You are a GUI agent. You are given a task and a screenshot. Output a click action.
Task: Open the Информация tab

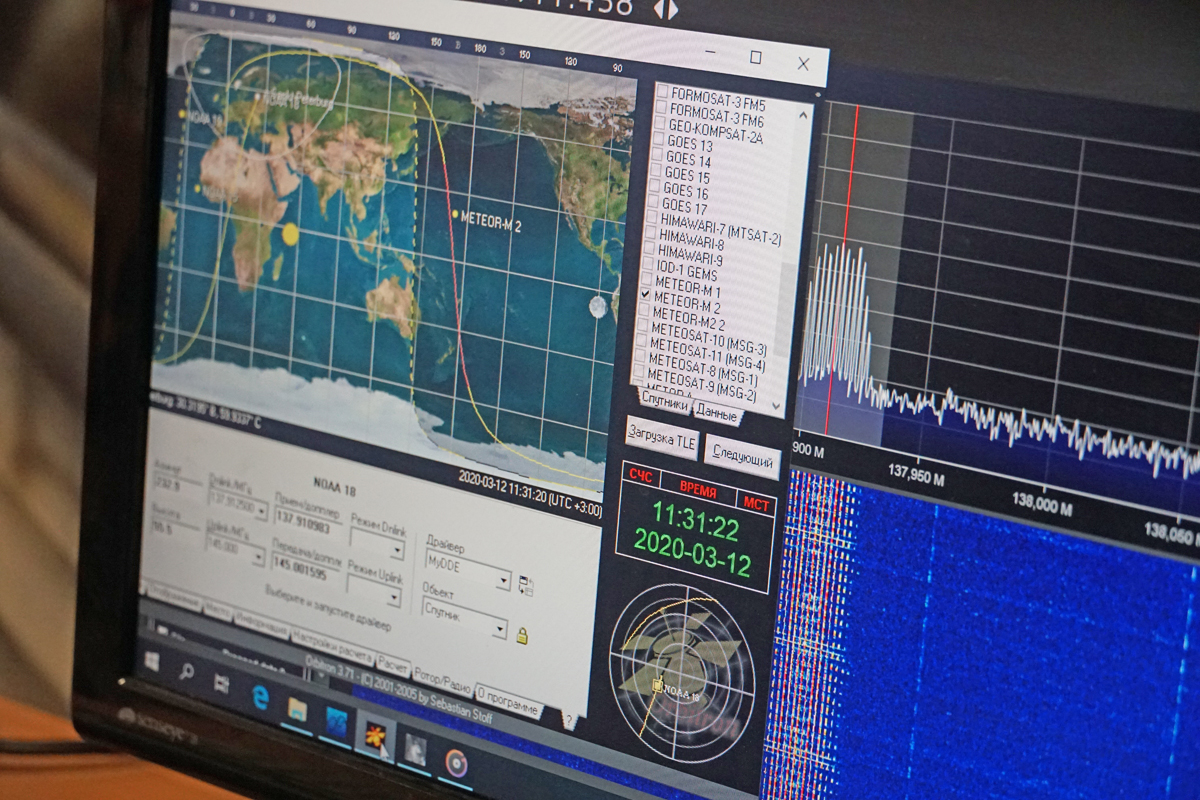(260, 627)
